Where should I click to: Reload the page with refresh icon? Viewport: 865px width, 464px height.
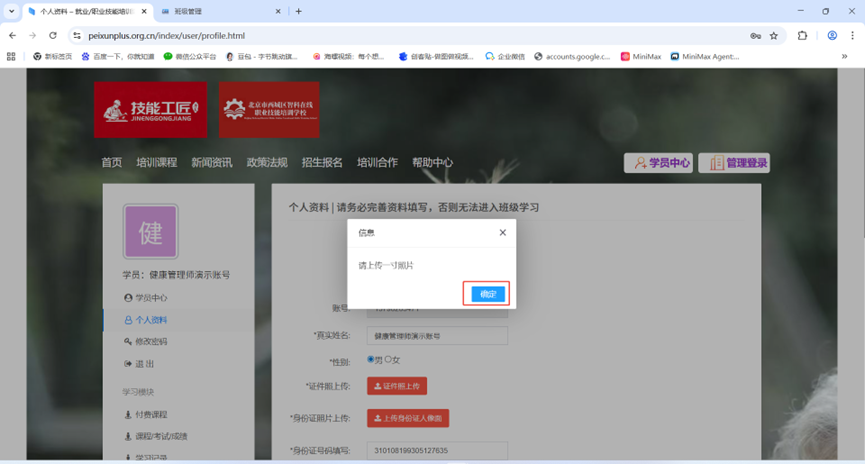coord(53,35)
